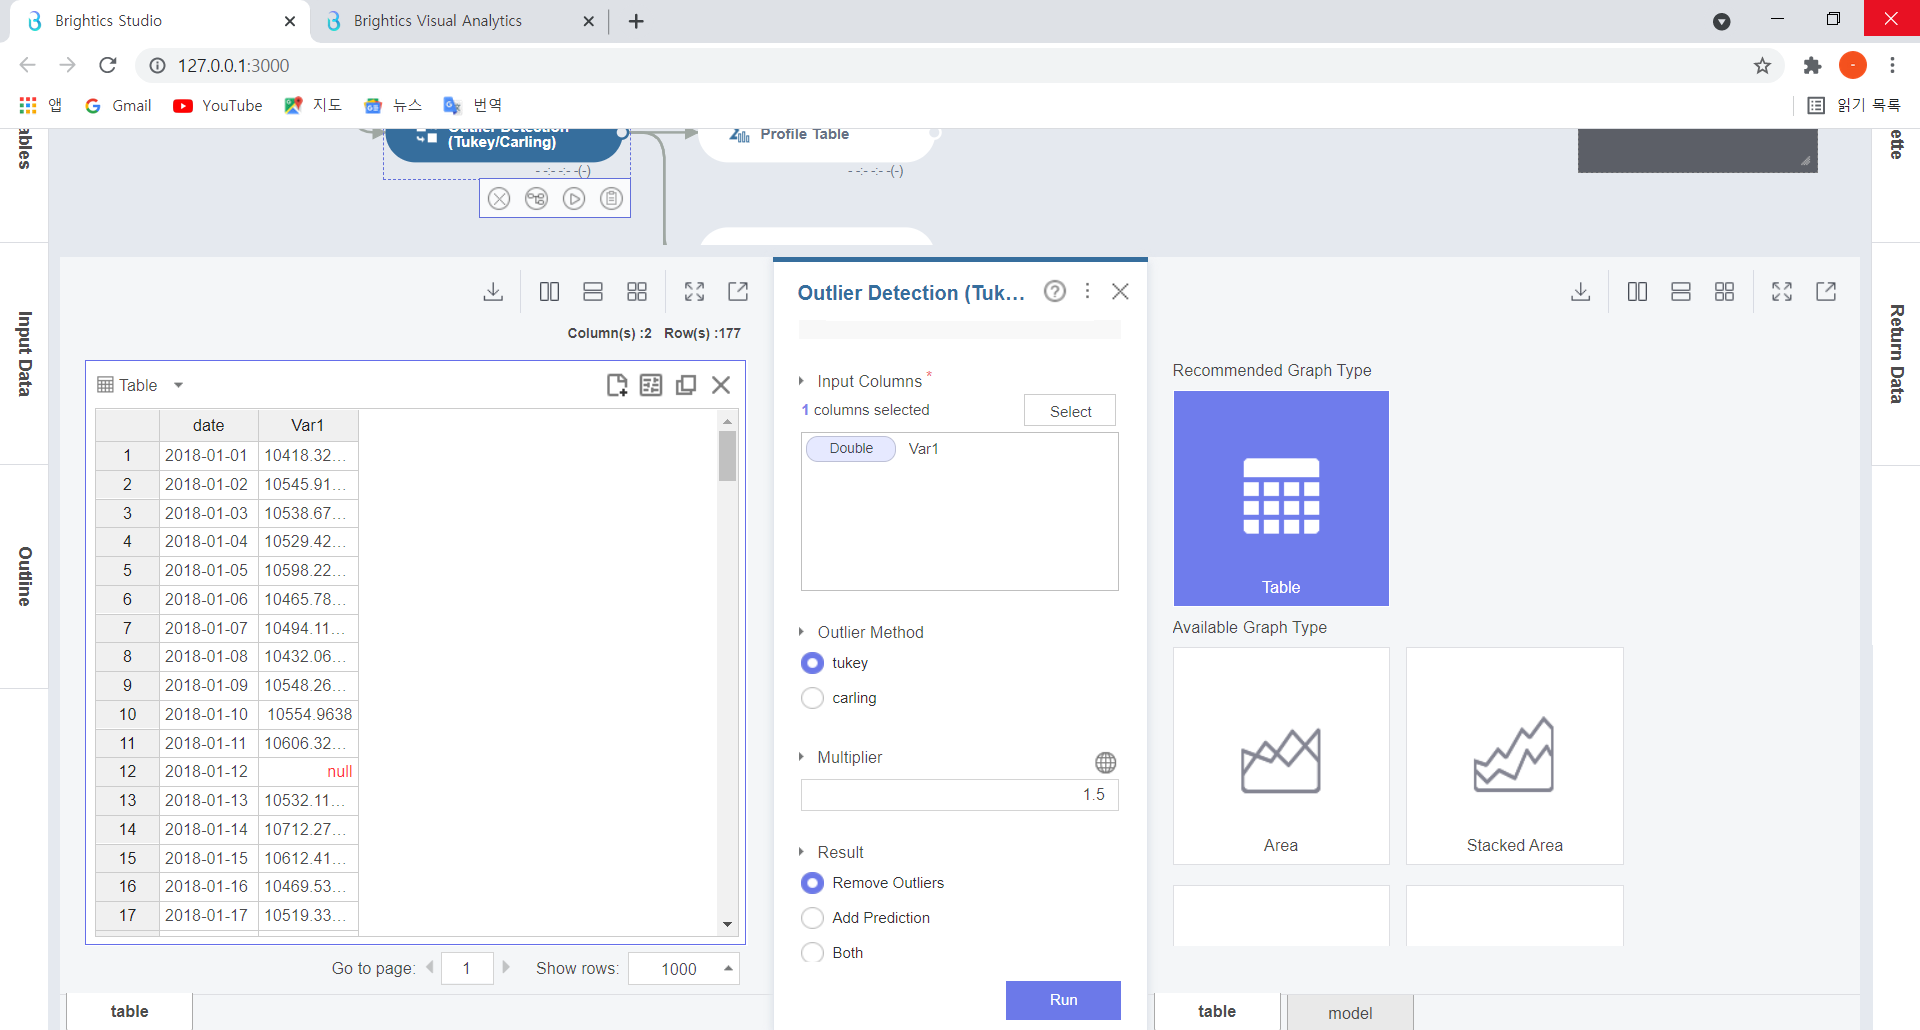Image resolution: width=1920 pixels, height=1030 pixels.
Task: Collapse the Input Columns section
Action: click(x=801, y=381)
